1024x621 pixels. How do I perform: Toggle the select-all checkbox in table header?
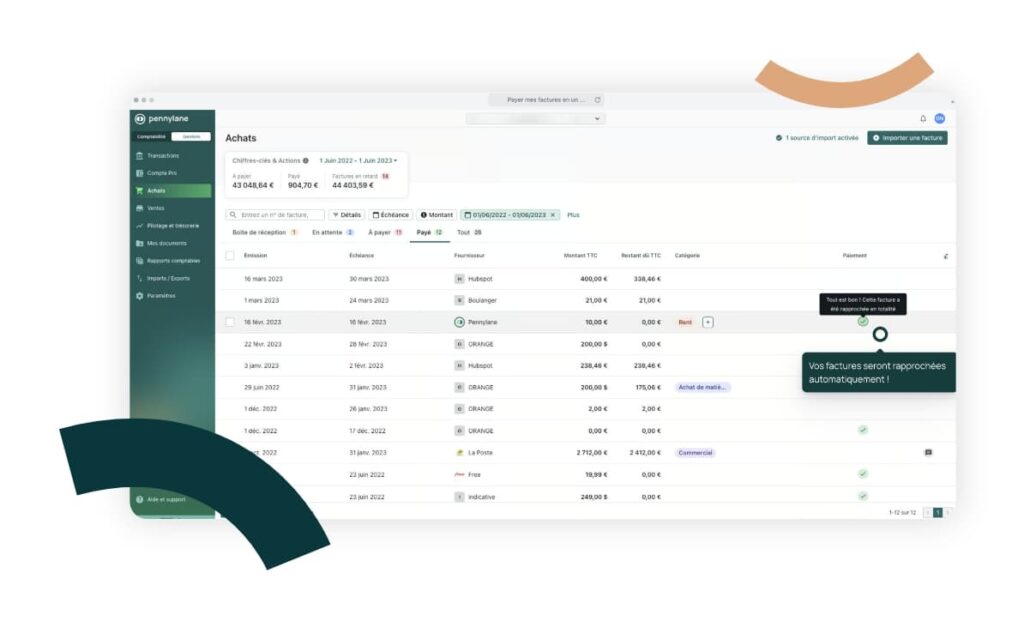230,256
